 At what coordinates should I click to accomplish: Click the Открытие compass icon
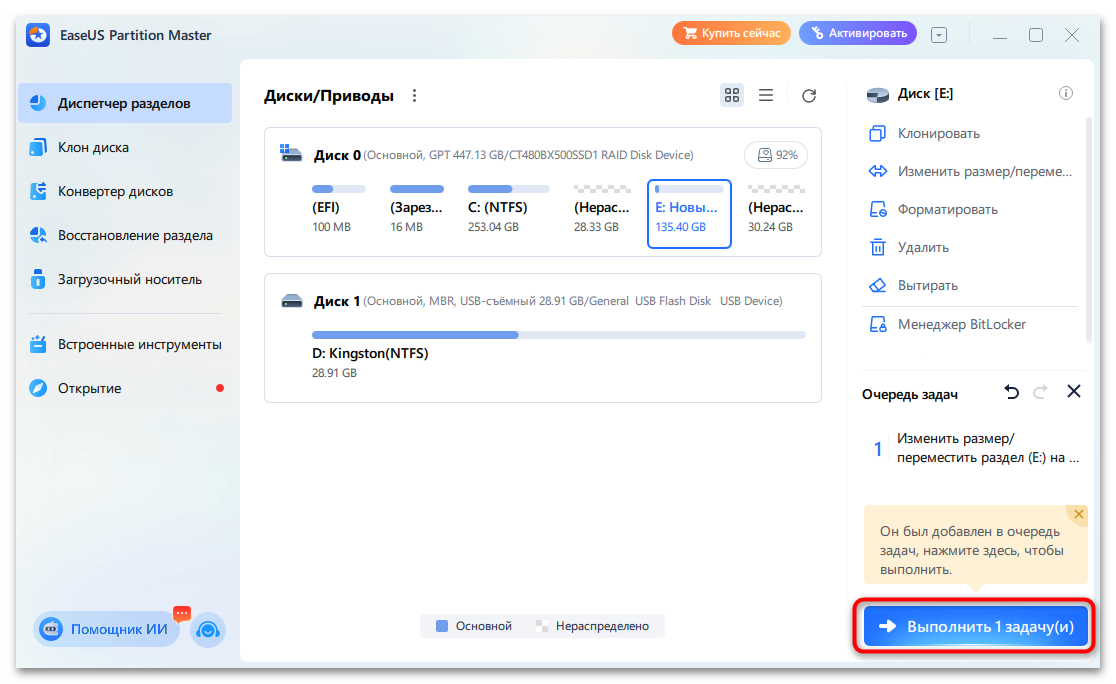point(38,388)
